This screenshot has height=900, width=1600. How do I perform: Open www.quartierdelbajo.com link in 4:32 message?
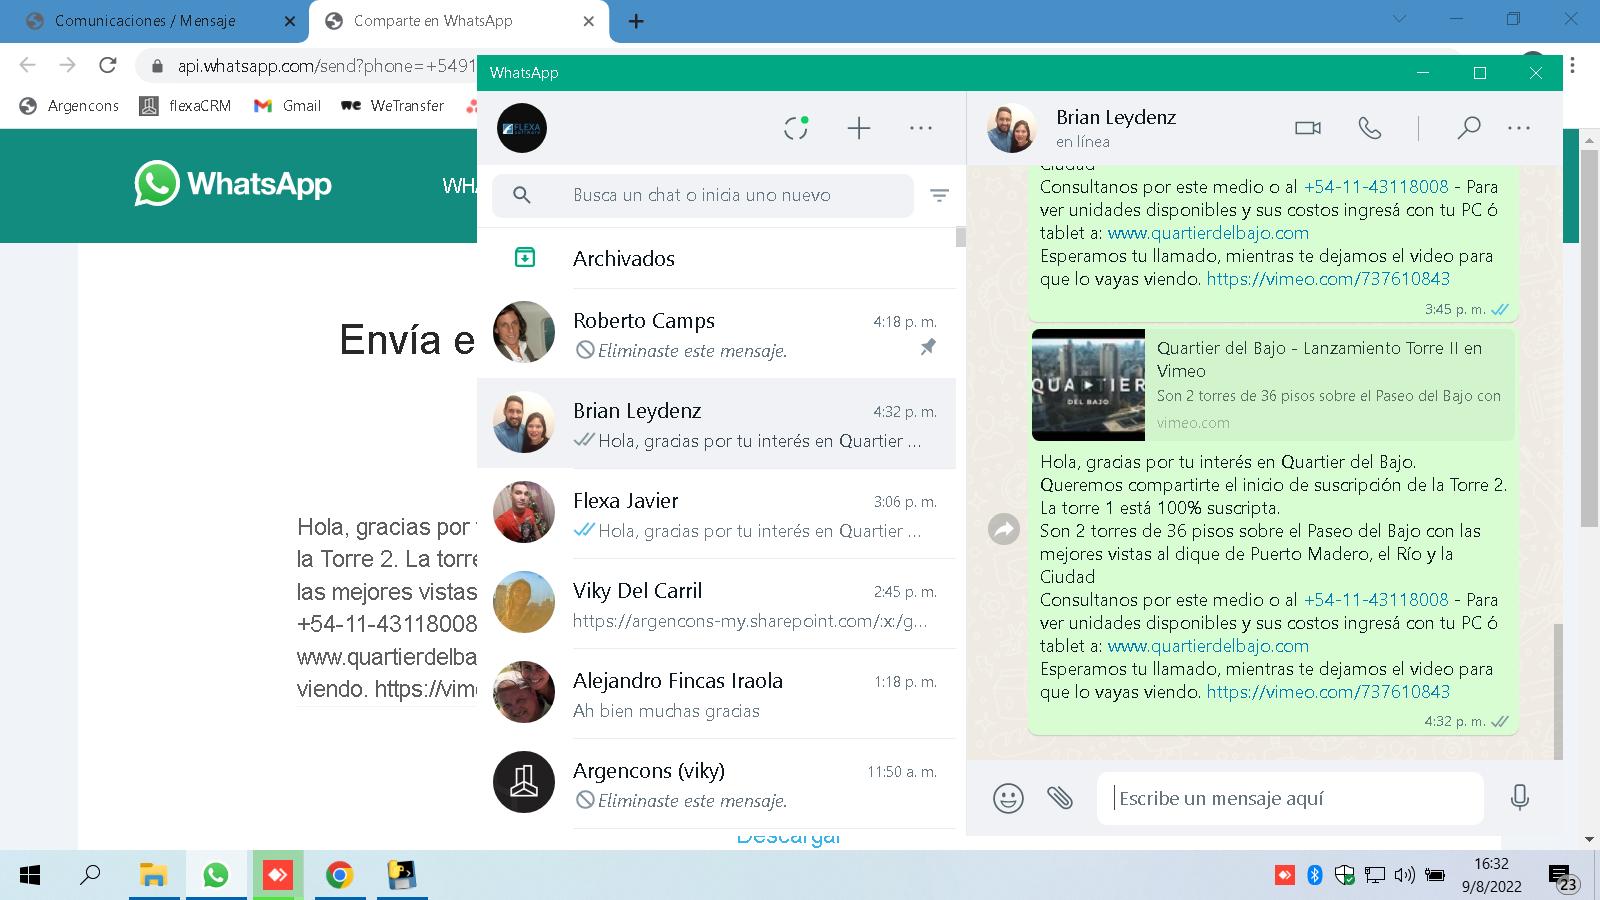coord(1208,646)
